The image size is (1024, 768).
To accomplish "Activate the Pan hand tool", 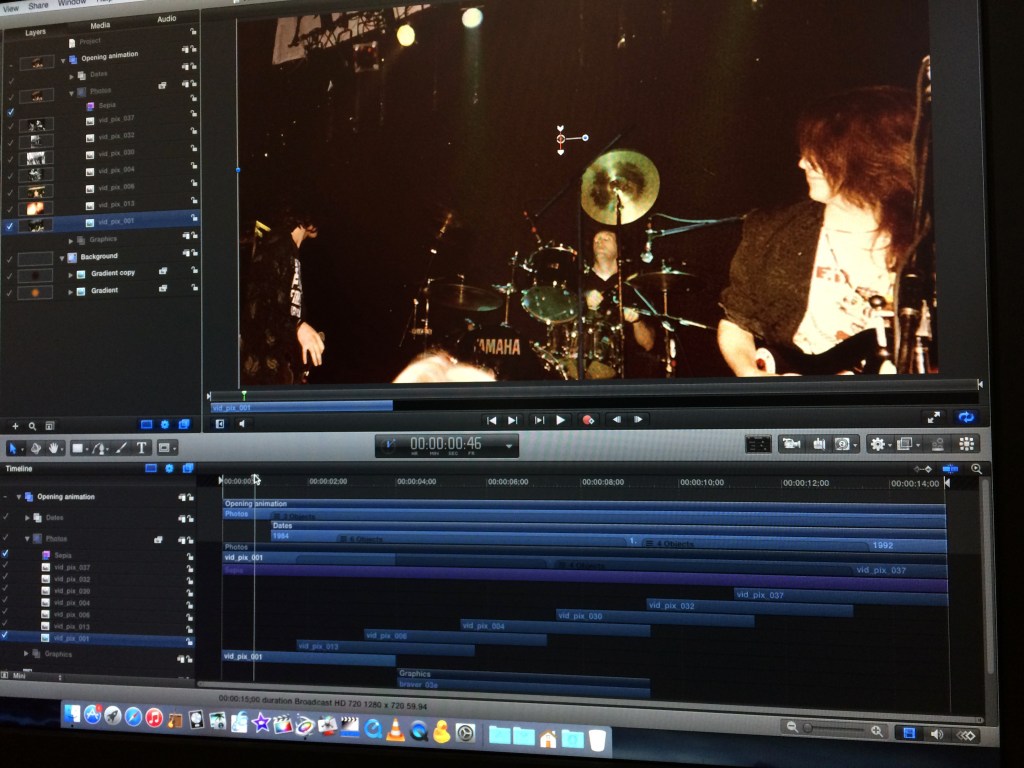I will (53, 448).
